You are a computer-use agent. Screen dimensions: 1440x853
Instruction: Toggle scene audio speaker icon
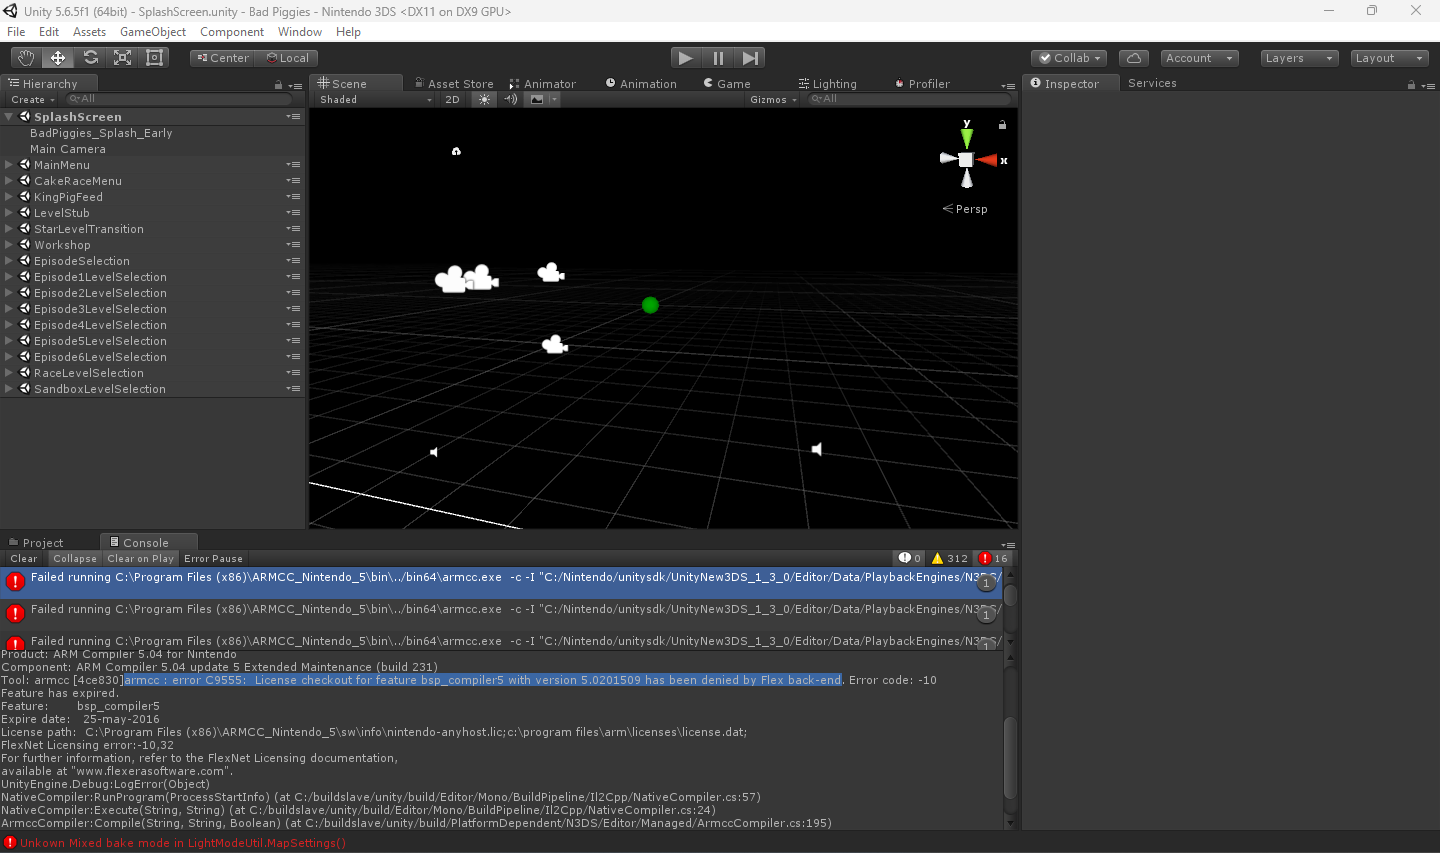click(x=511, y=99)
